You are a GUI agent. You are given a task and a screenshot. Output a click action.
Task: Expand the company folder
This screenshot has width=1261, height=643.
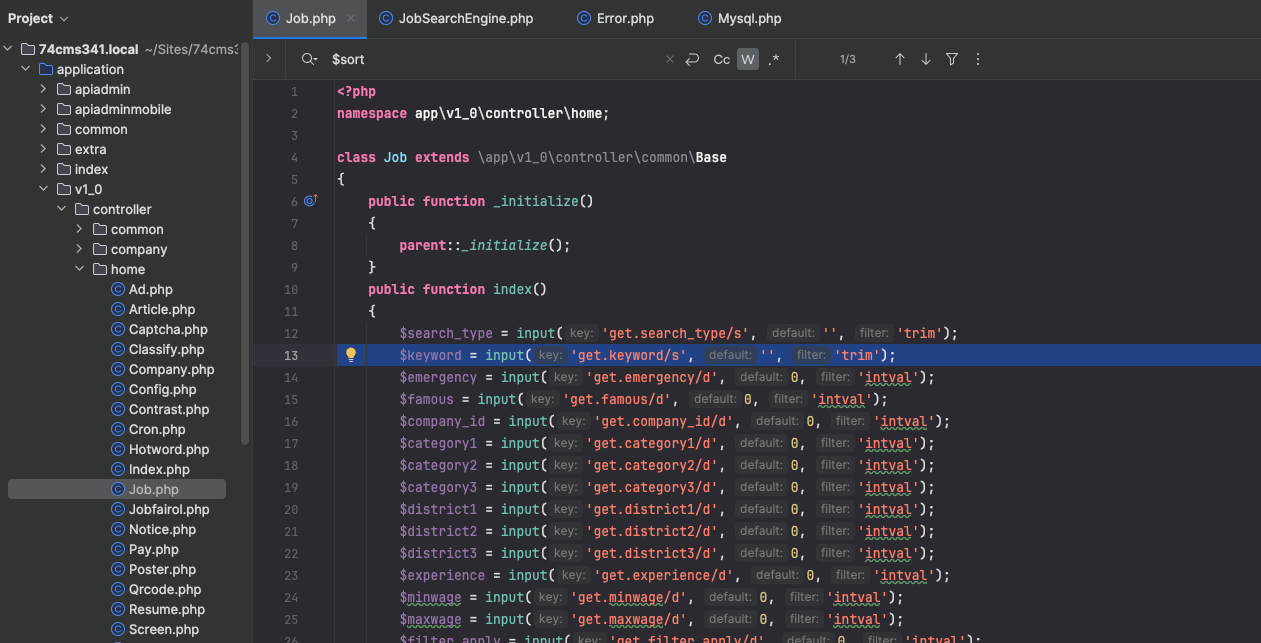[x=80, y=249]
